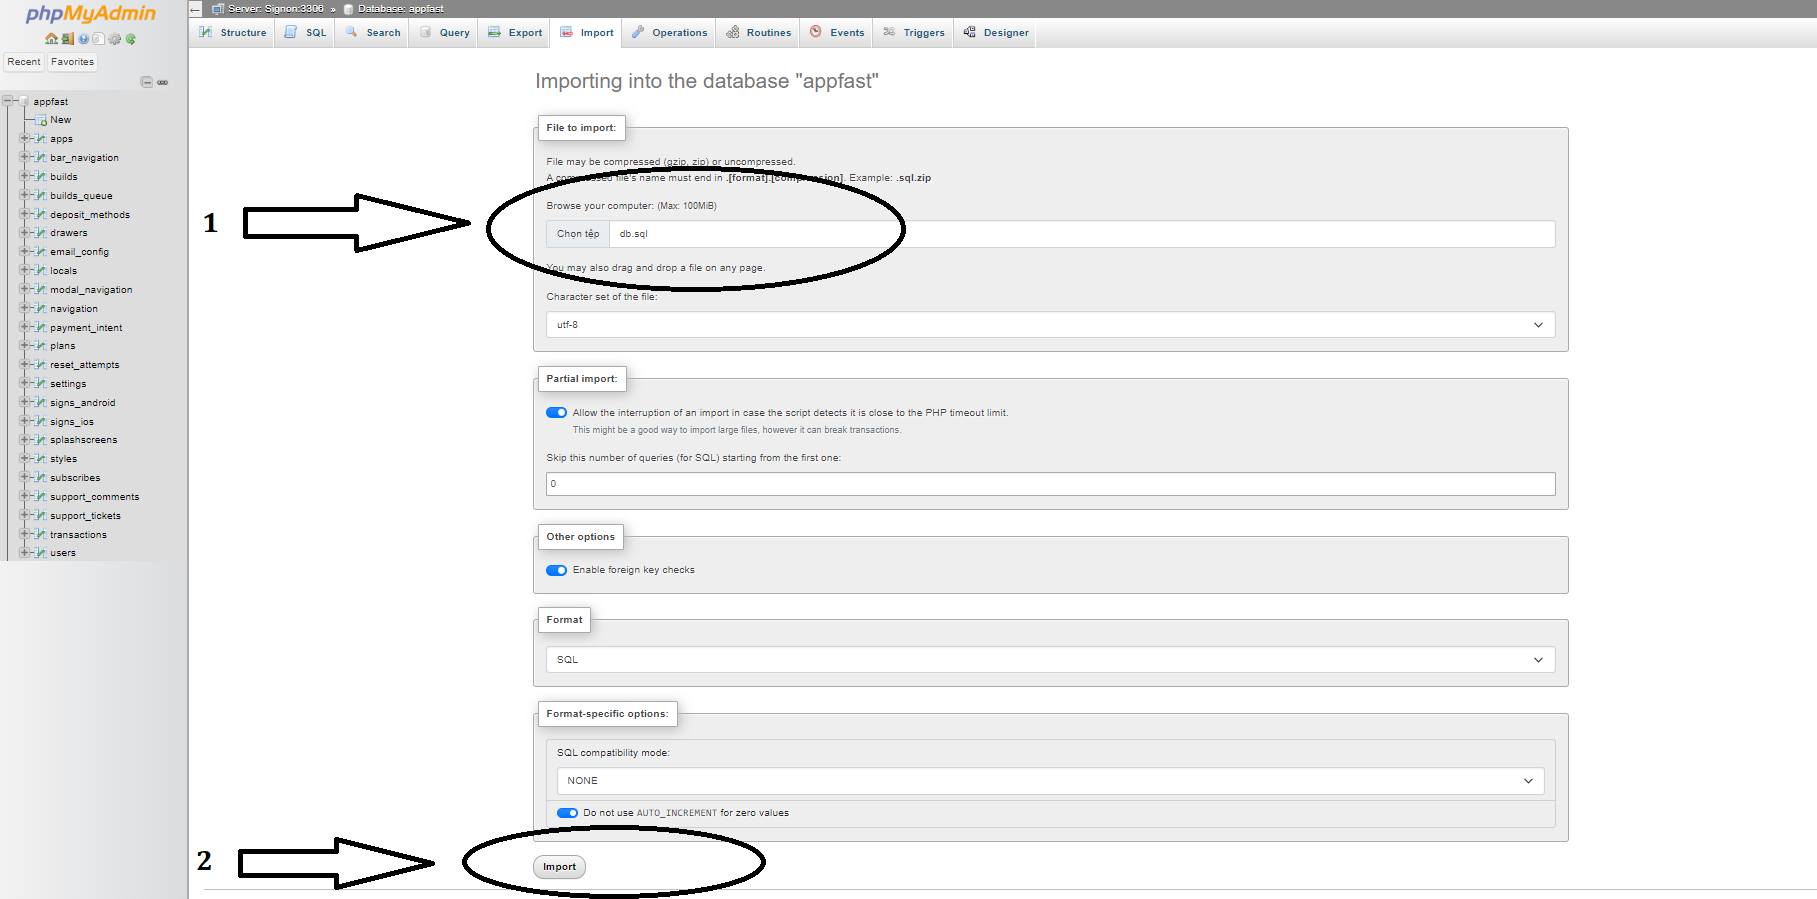This screenshot has height=899, width=1817.
Task: Open the Format SQL dropdown
Action: [x=1050, y=660]
